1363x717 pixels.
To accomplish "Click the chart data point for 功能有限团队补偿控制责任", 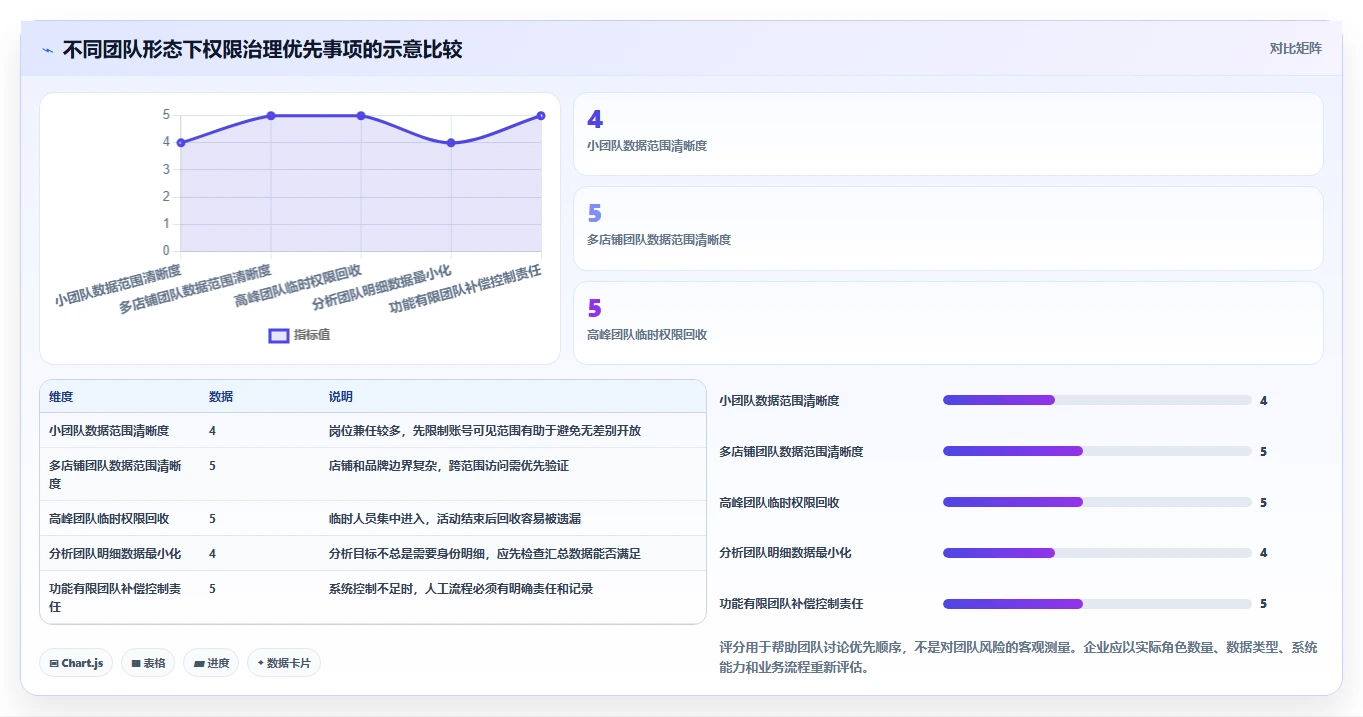I will point(541,116).
